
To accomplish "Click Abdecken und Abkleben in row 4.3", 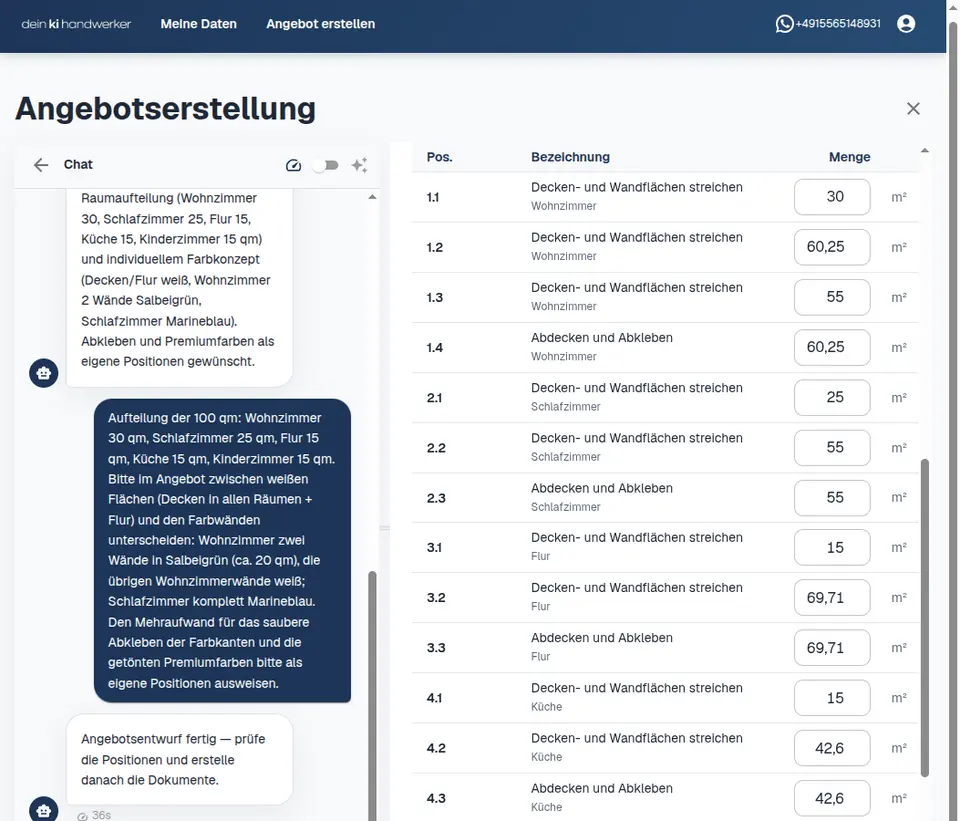I will [x=602, y=789].
